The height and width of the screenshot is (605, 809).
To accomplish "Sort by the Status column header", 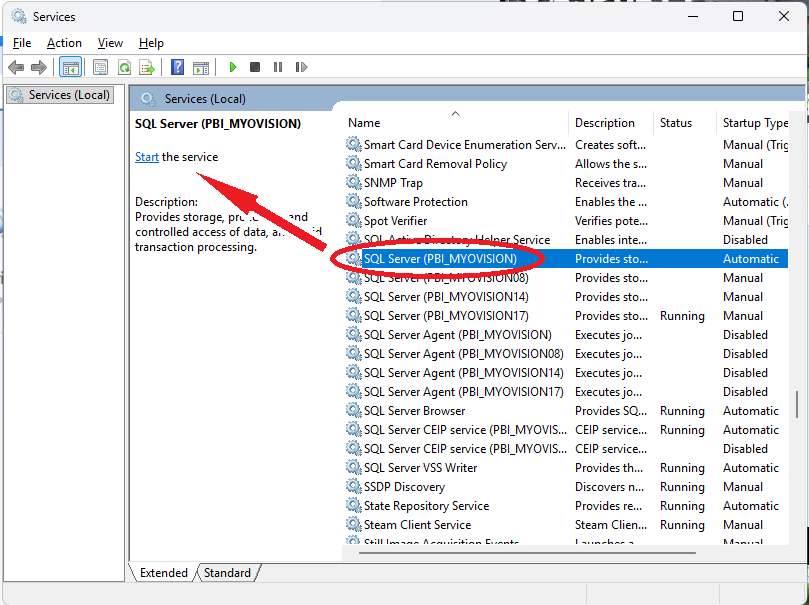I will [x=685, y=123].
